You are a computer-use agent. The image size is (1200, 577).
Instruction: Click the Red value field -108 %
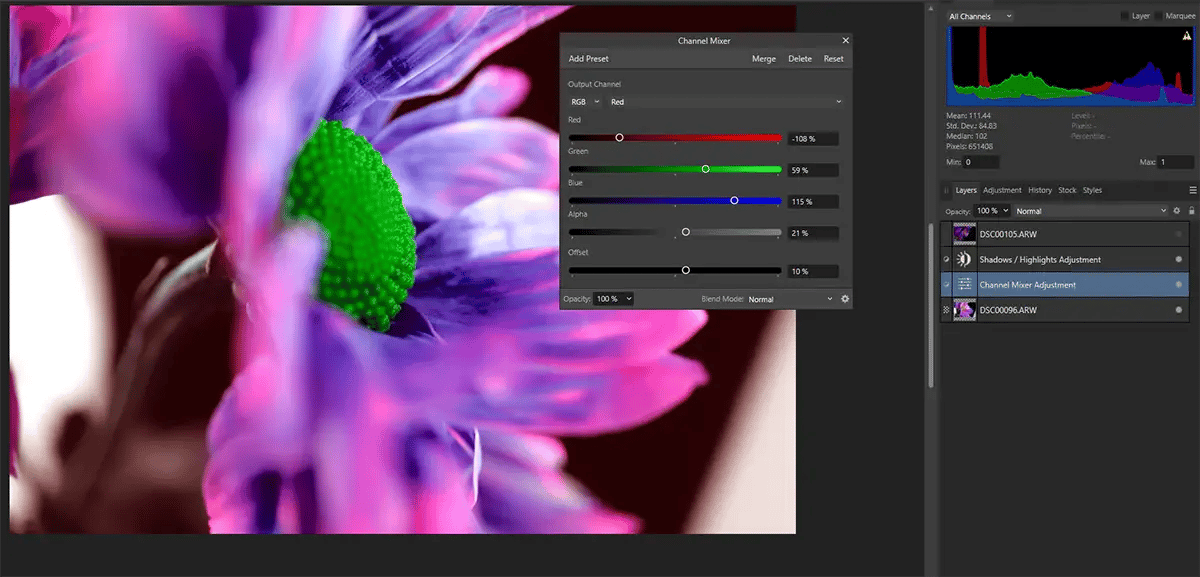(813, 138)
